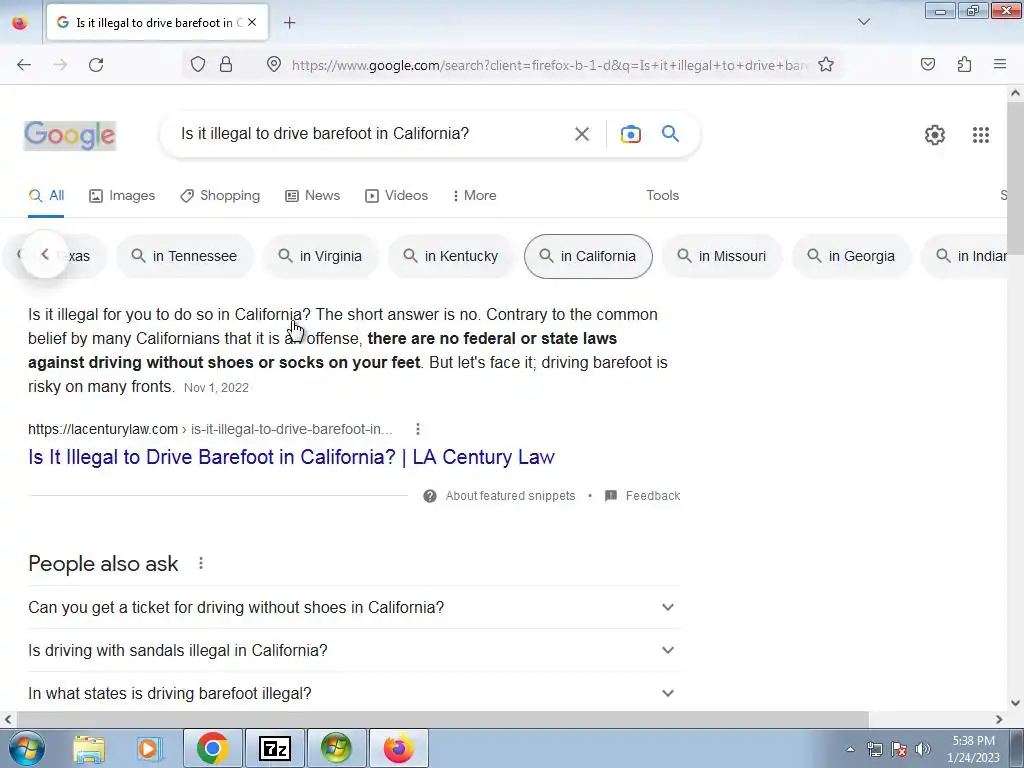Image resolution: width=1024 pixels, height=768 pixels.
Task: Open the Windows Start menu
Action: [x=25, y=748]
